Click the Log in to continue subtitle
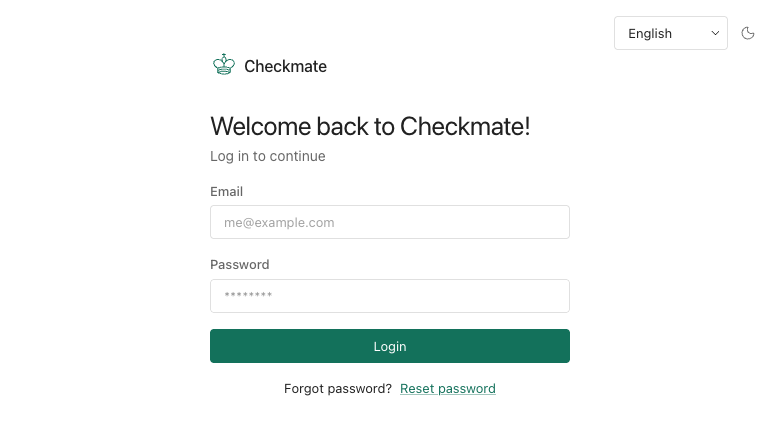The width and height of the screenshot is (780, 439). click(268, 156)
